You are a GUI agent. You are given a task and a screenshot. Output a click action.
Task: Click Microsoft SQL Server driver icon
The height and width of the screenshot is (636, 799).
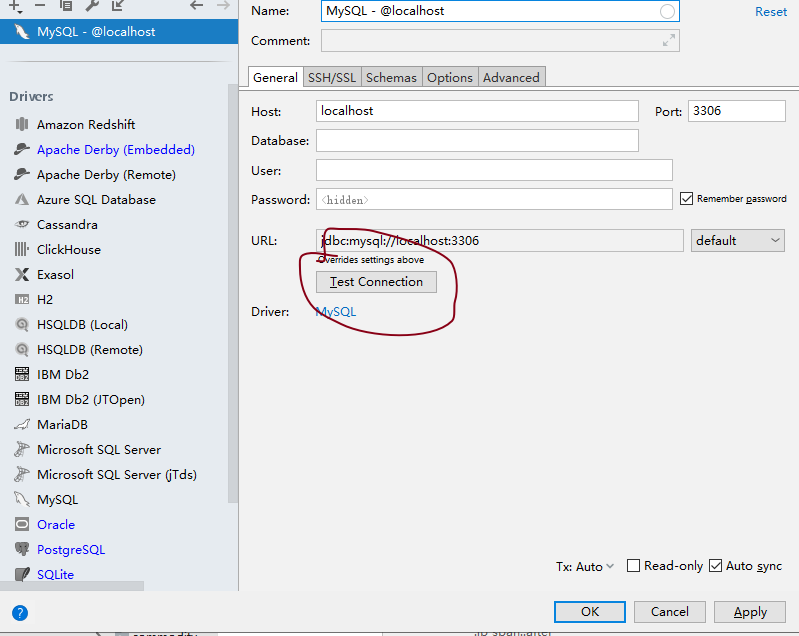point(22,449)
